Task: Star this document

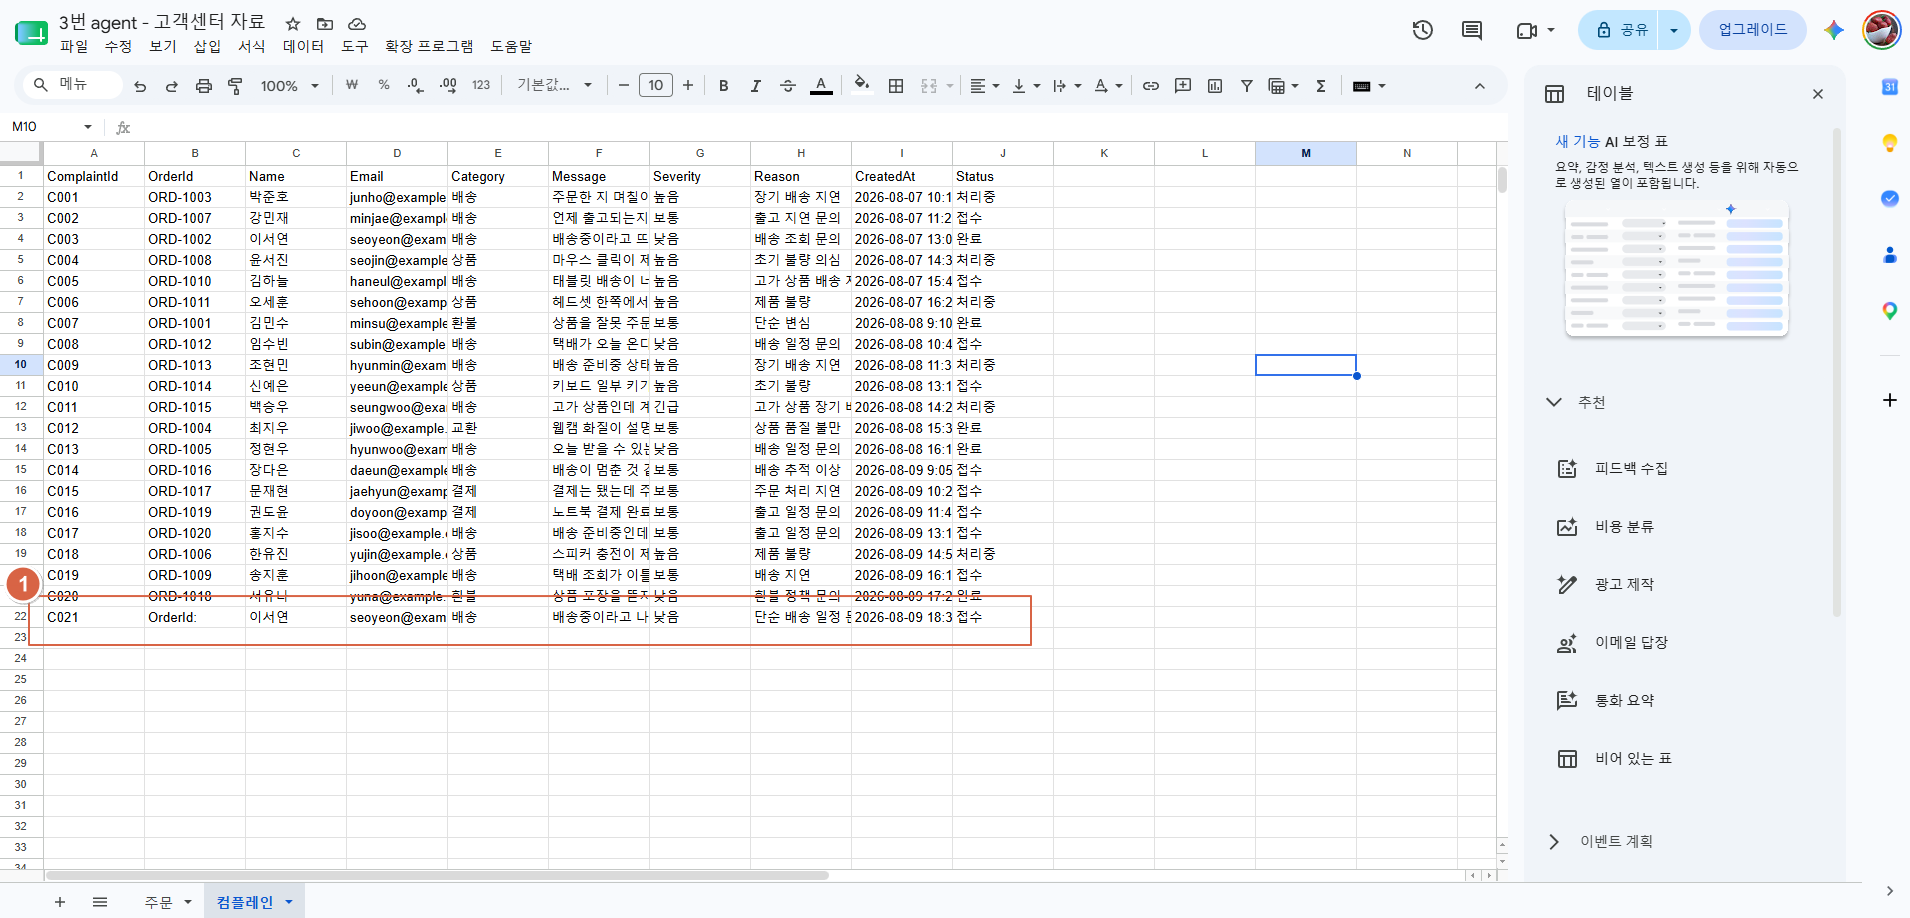Action: click(x=293, y=23)
